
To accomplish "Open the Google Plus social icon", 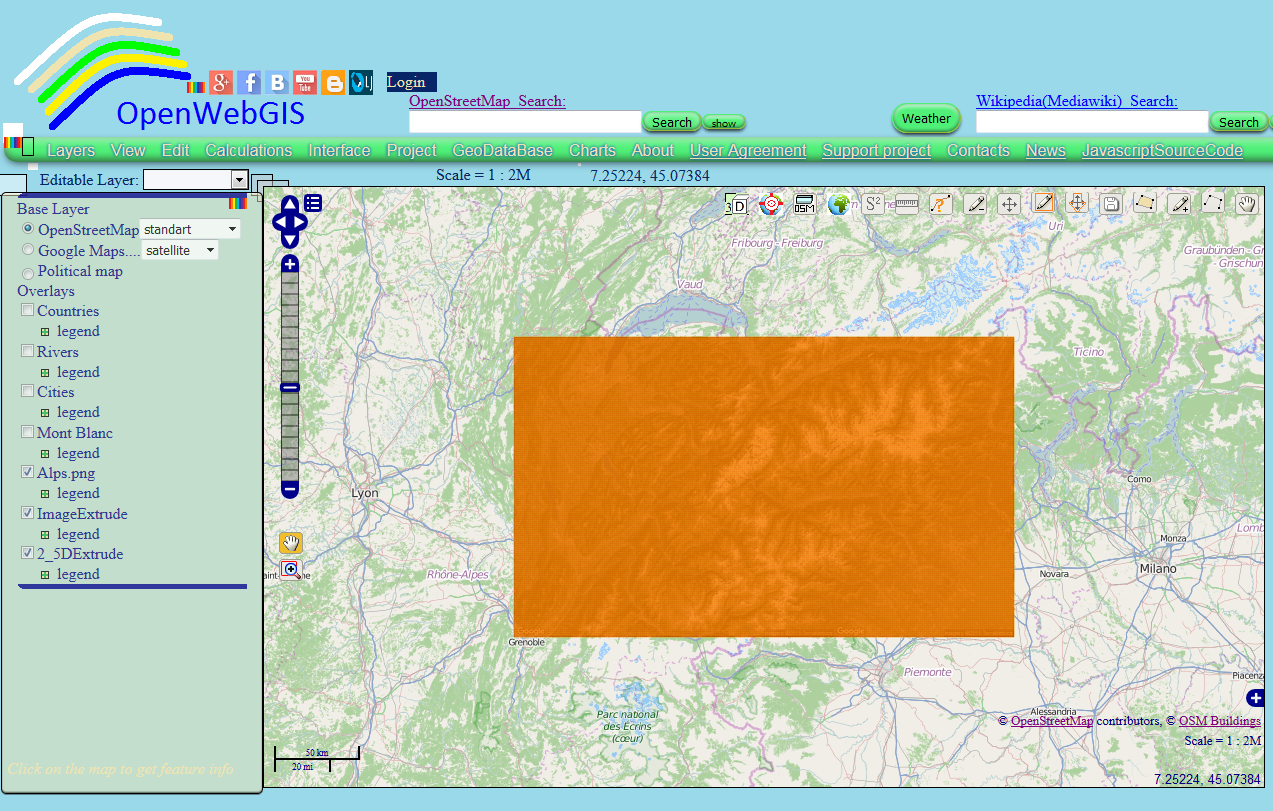I will [221, 82].
